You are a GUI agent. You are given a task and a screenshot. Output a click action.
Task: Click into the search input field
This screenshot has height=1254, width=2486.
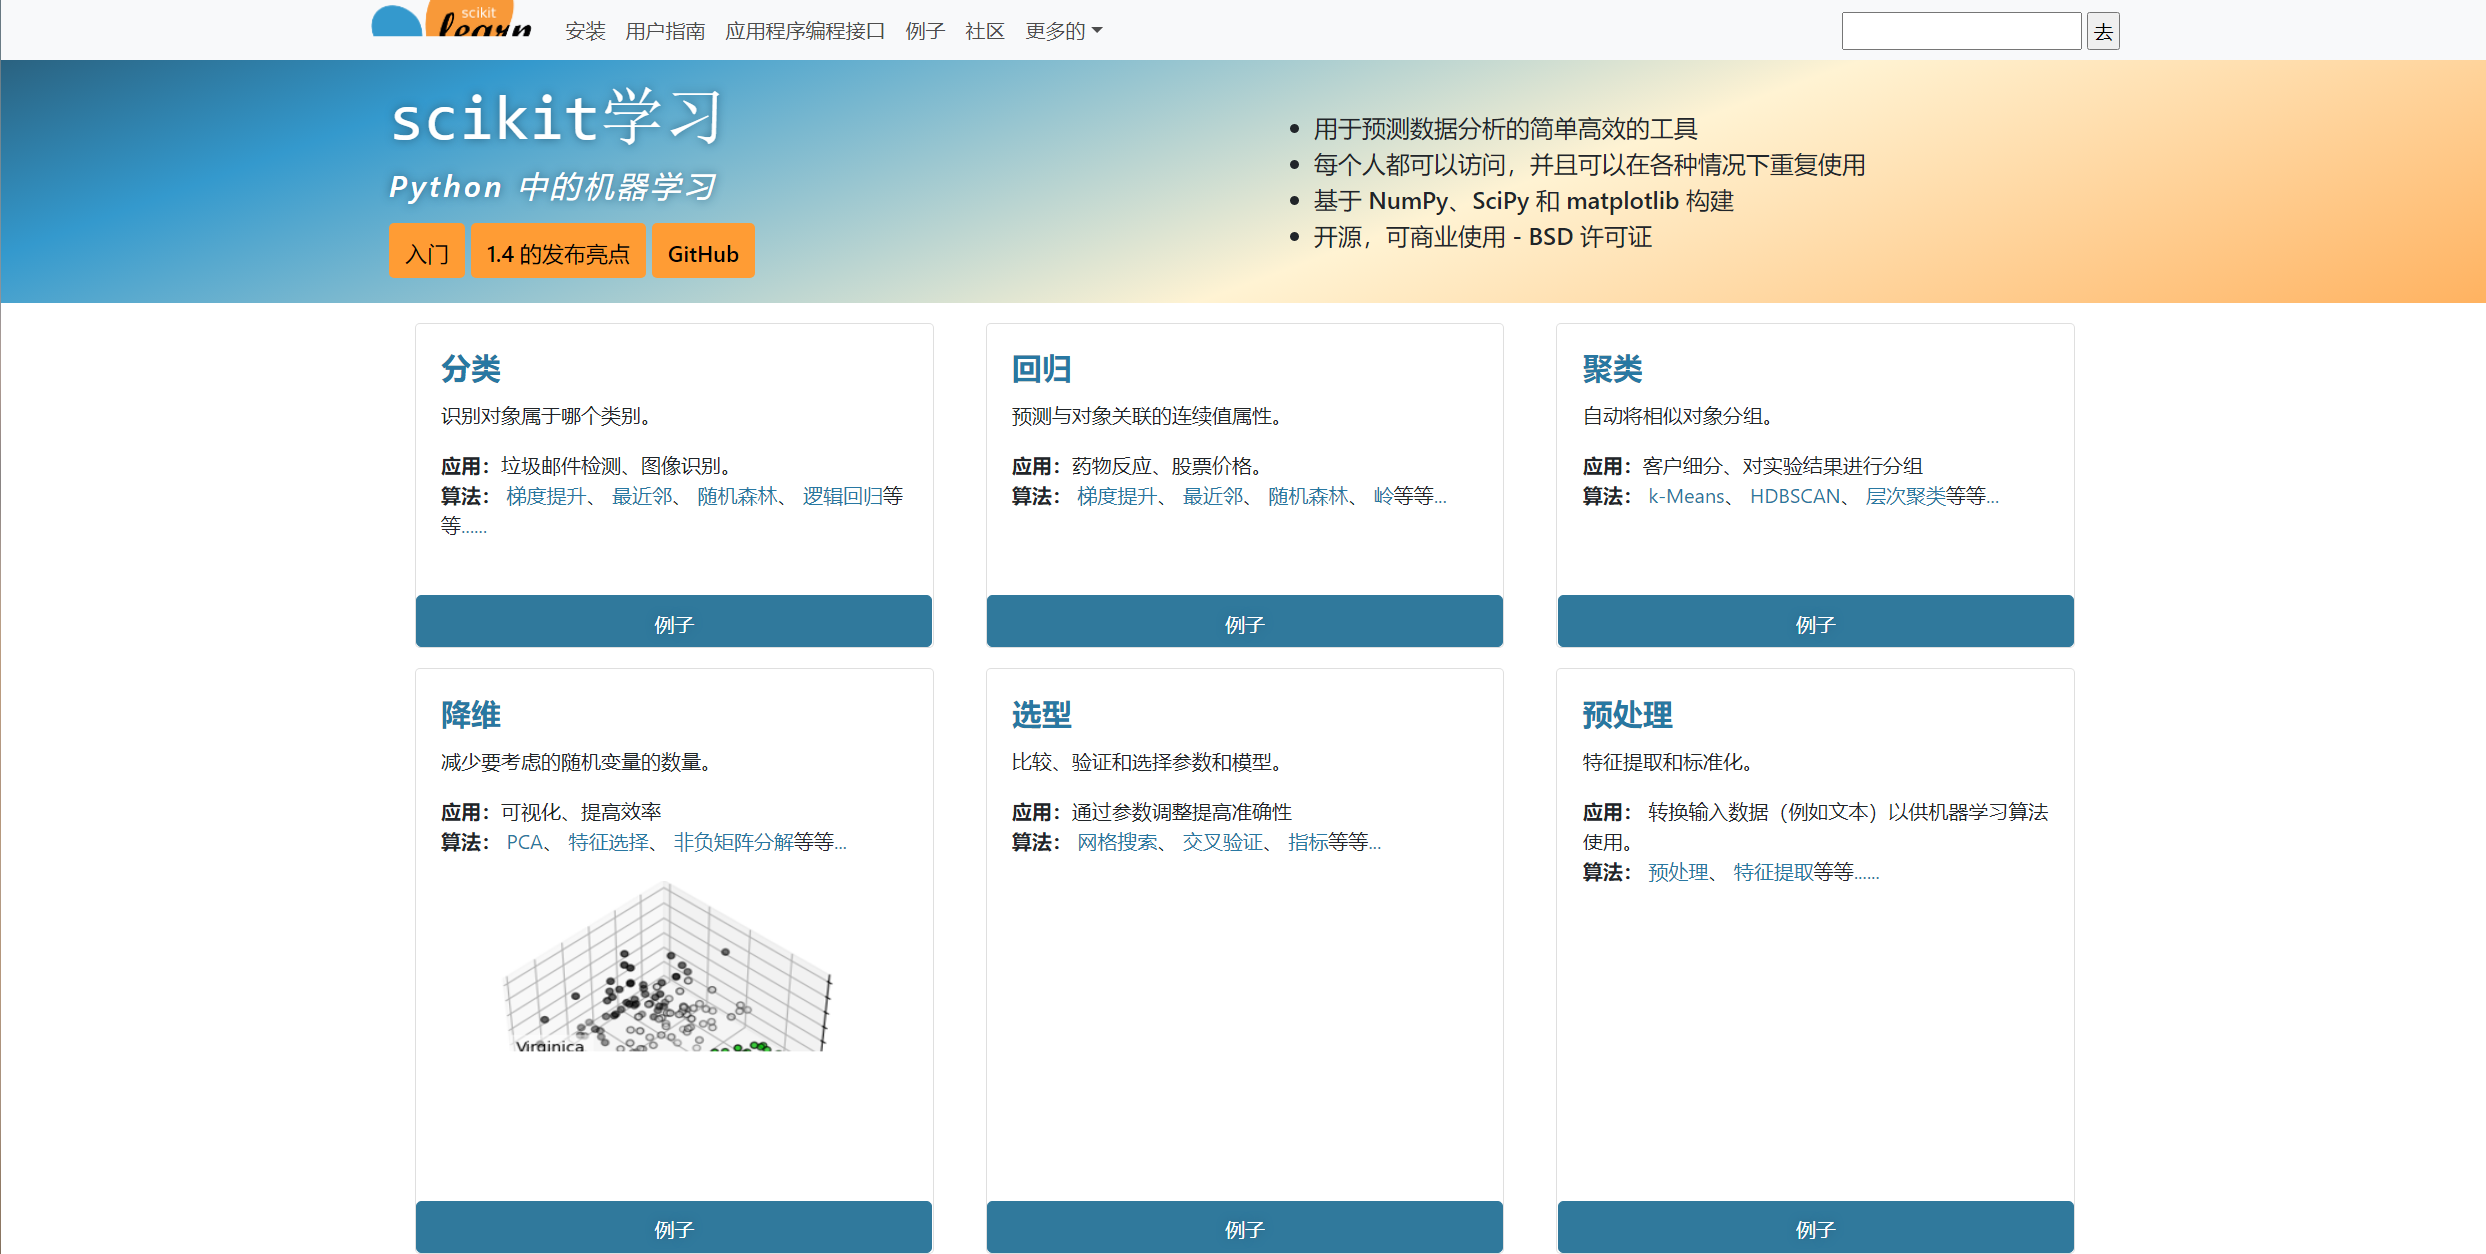pyautogui.click(x=1960, y=31)
